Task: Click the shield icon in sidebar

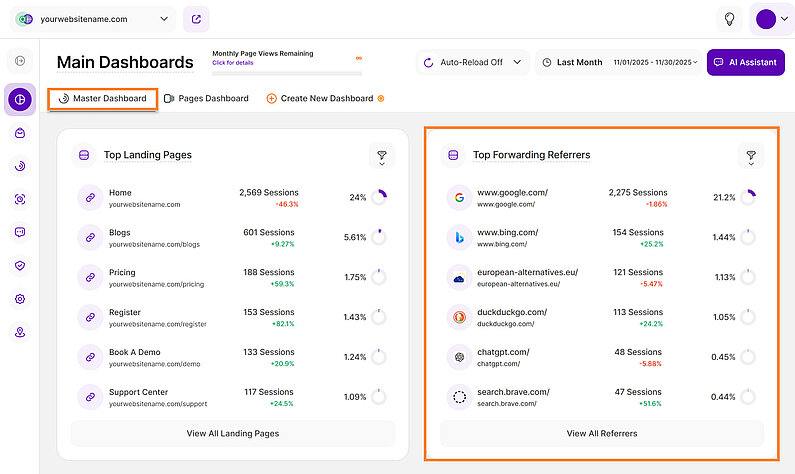Action: 20,265
